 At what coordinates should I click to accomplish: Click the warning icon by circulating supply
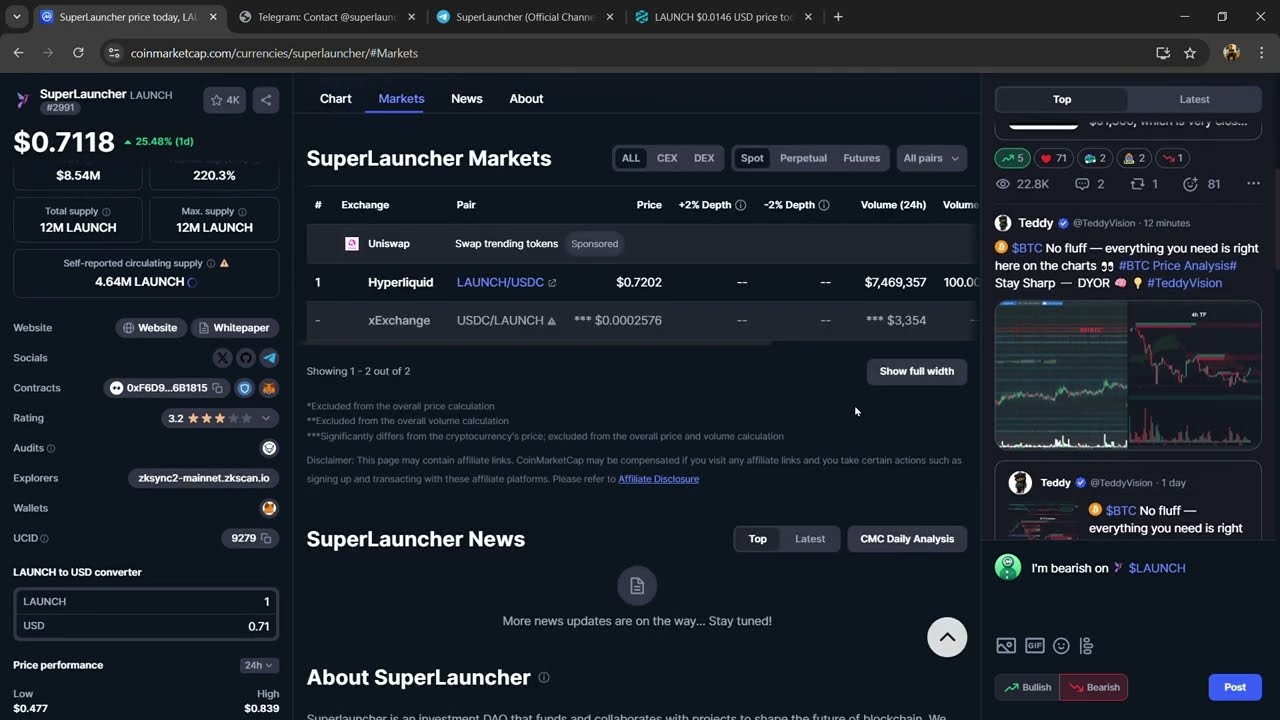coord(224,263)
